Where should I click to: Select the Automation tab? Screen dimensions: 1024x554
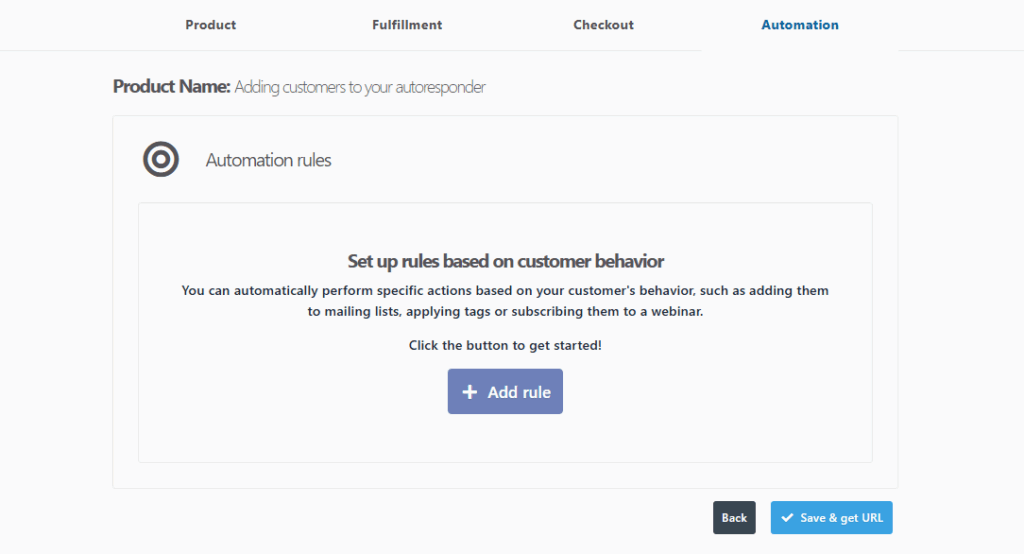pos(800,25)
